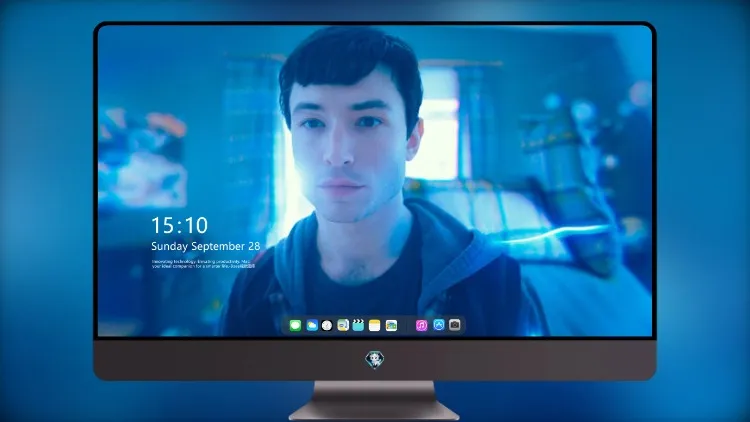This screenshot has height=422, width=750.
Task: Open the Clock app in the dock
Action: click(327, 325)
